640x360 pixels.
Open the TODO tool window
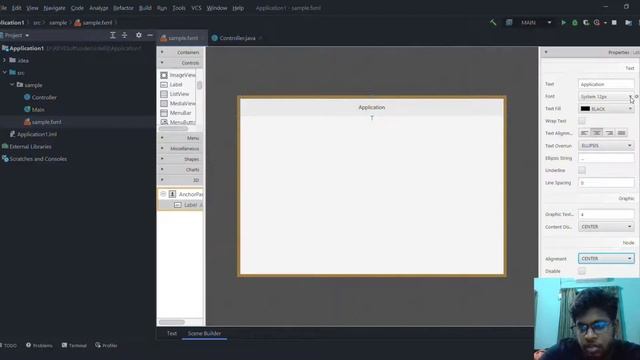click(9, 345)
